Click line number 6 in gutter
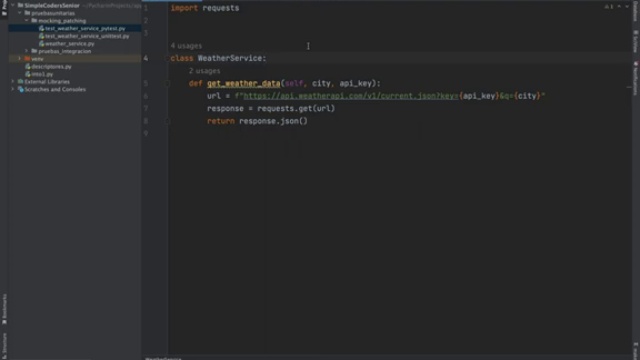This screenshot has width=640, height=360. [146, 96]
